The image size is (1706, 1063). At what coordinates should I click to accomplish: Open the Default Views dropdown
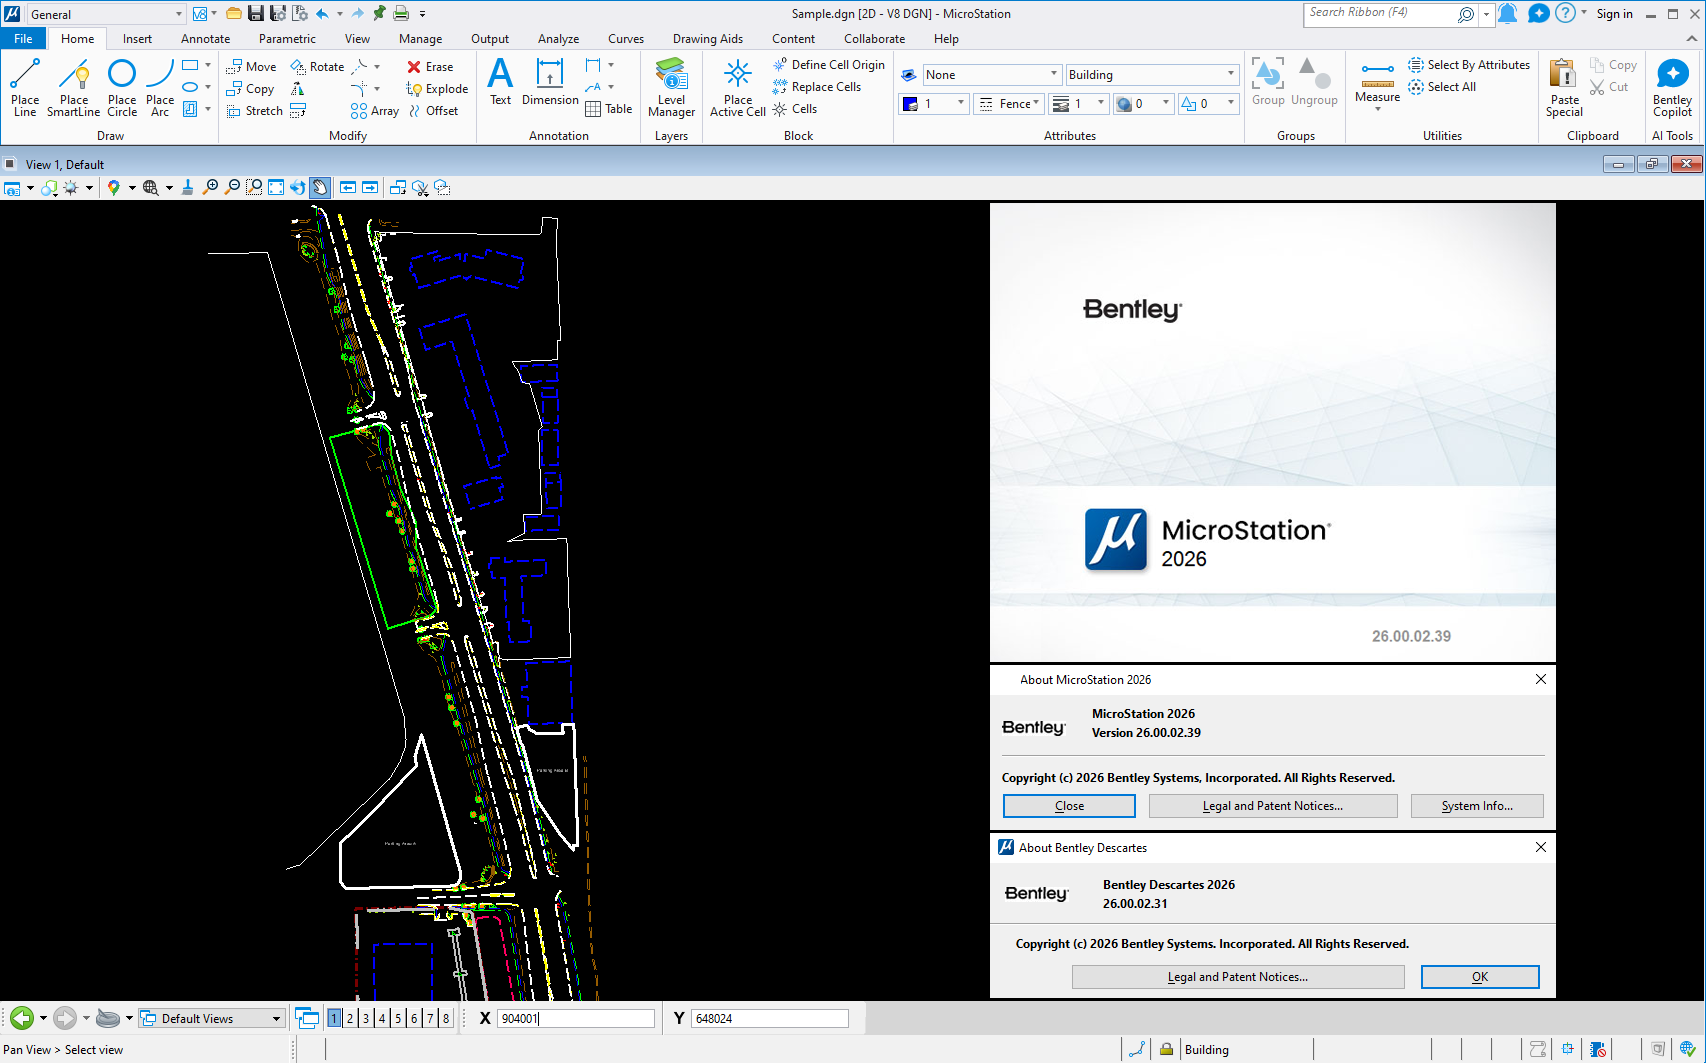211,1018
